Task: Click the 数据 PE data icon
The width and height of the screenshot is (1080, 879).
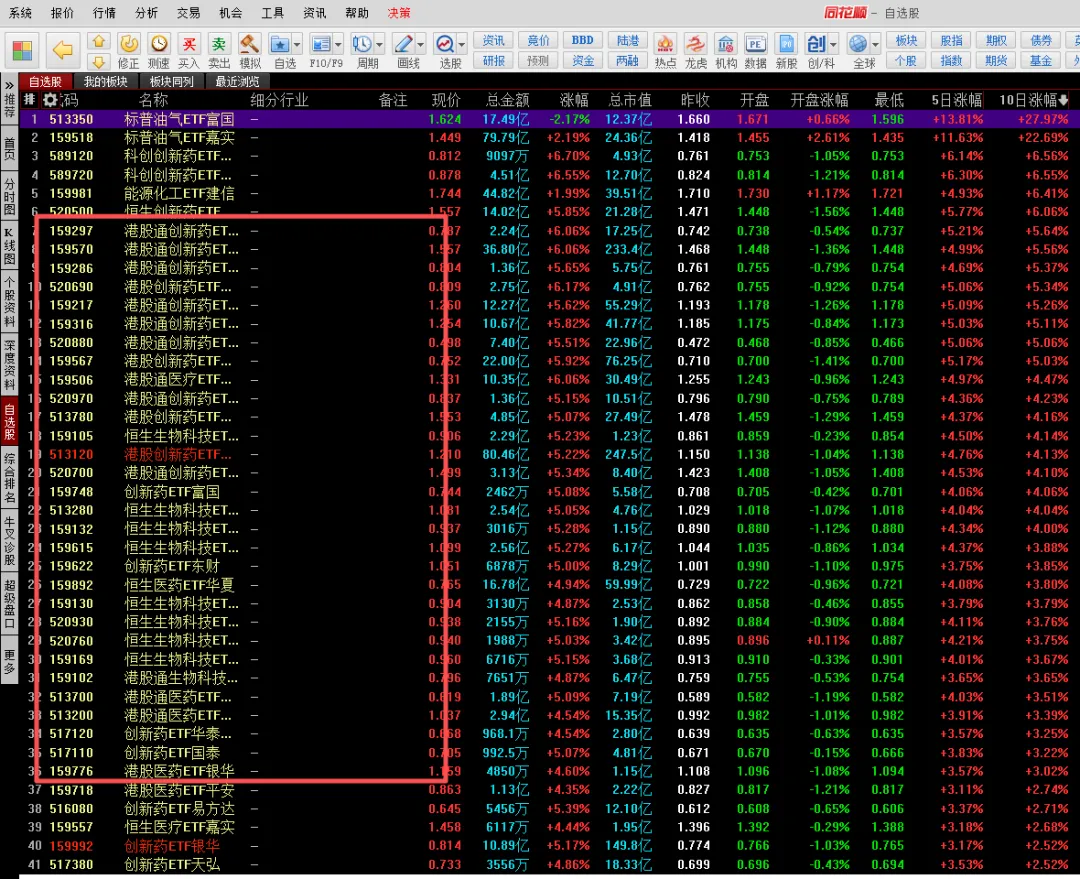Action: pyautogui.click(x=756, y=44)
